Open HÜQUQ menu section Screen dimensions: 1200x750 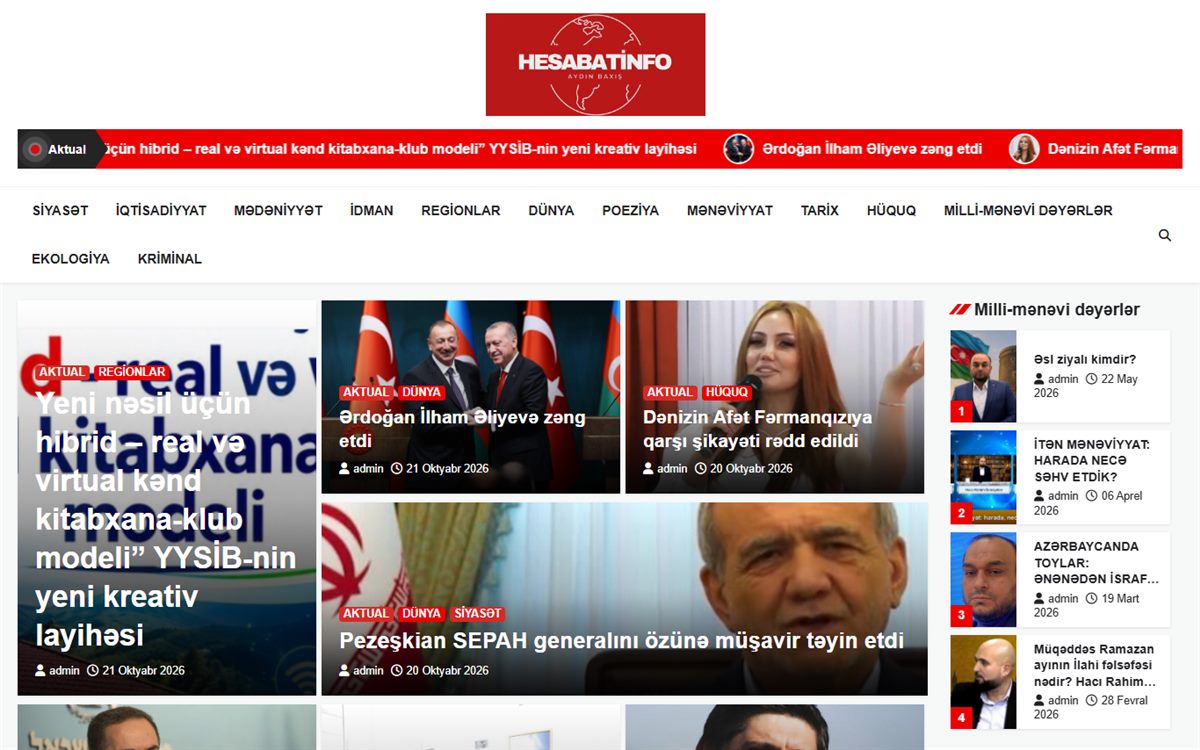click(x=891, y=210)
